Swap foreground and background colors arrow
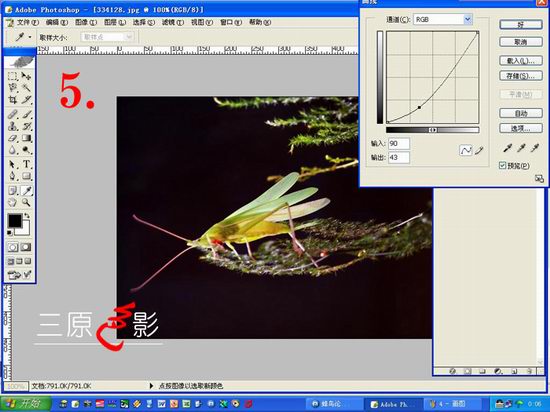550x412 pixels. pos(27,216)
